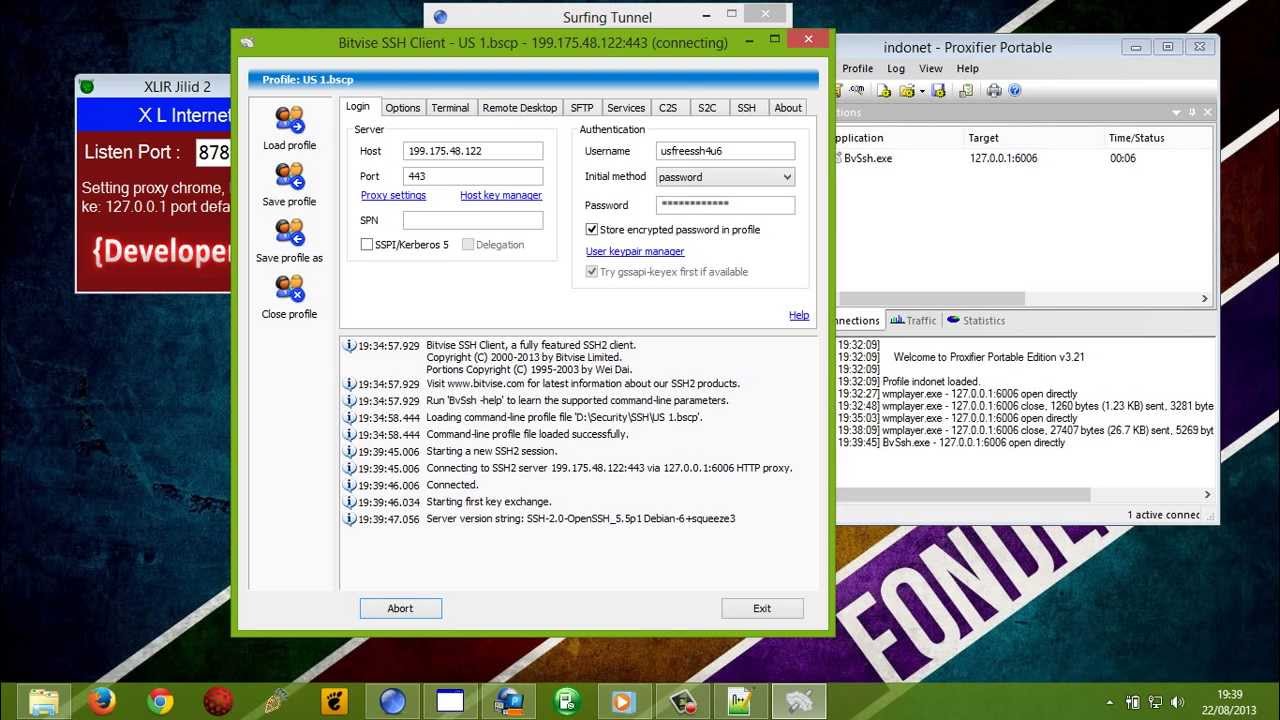This screenshot has width=1280, height=720.
Task: Click into the Password field
Action: tap(726, 204)
